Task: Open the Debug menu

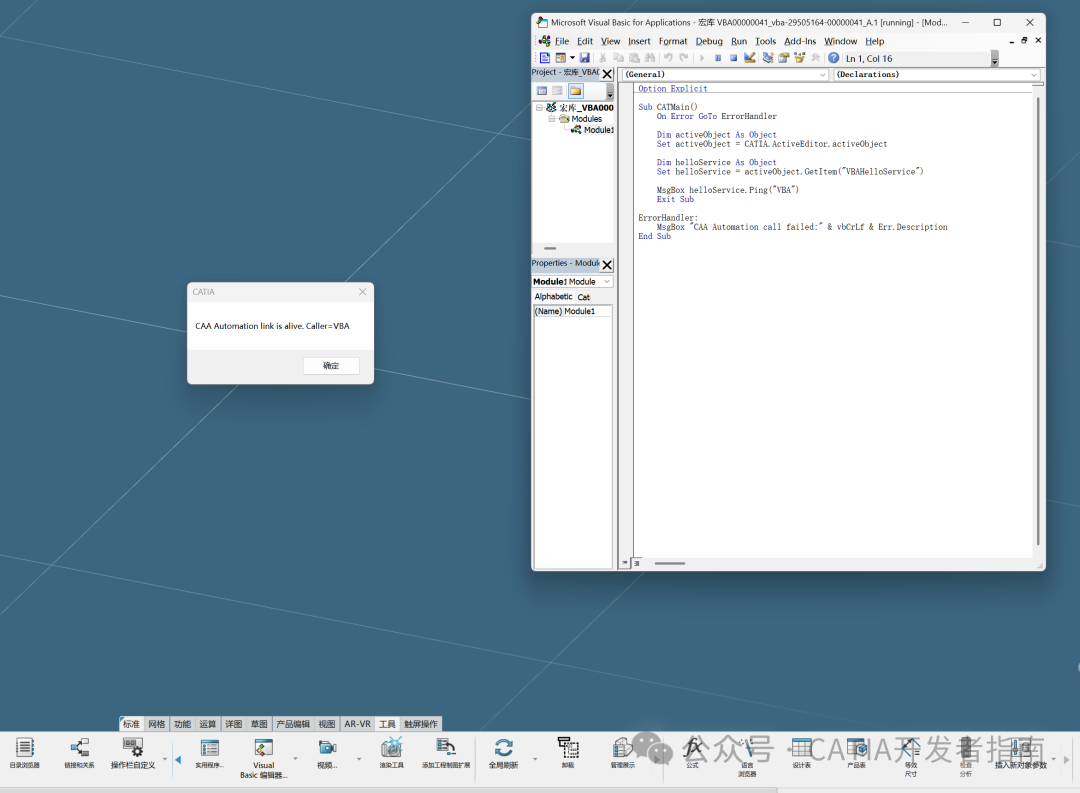Action: click(709, 41)
